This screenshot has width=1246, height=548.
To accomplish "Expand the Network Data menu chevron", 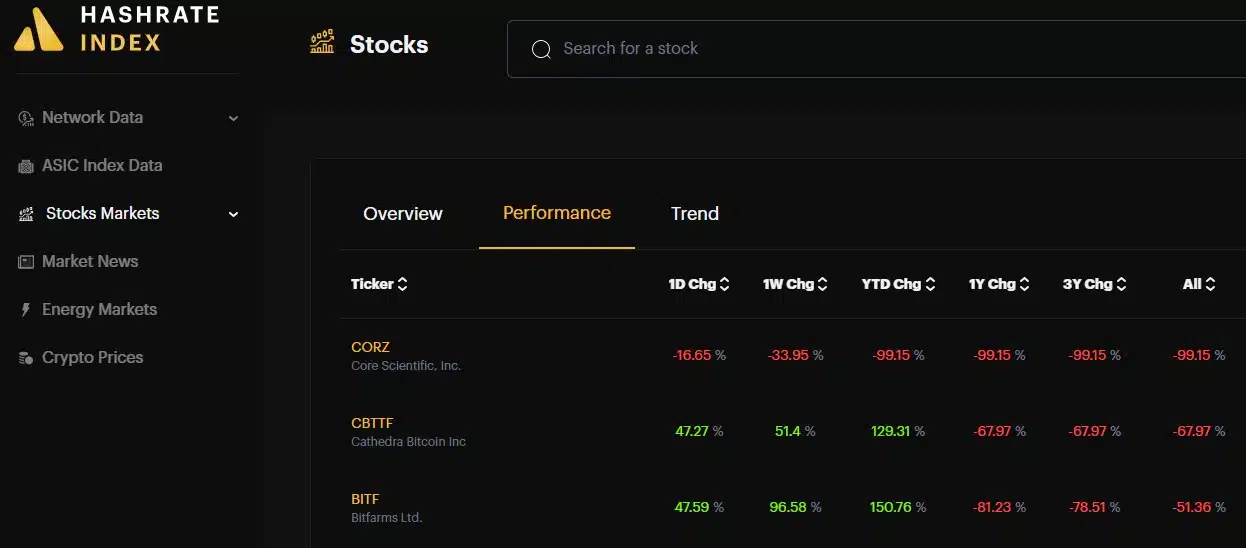I will pyautogui.click(x=233, y=118).
